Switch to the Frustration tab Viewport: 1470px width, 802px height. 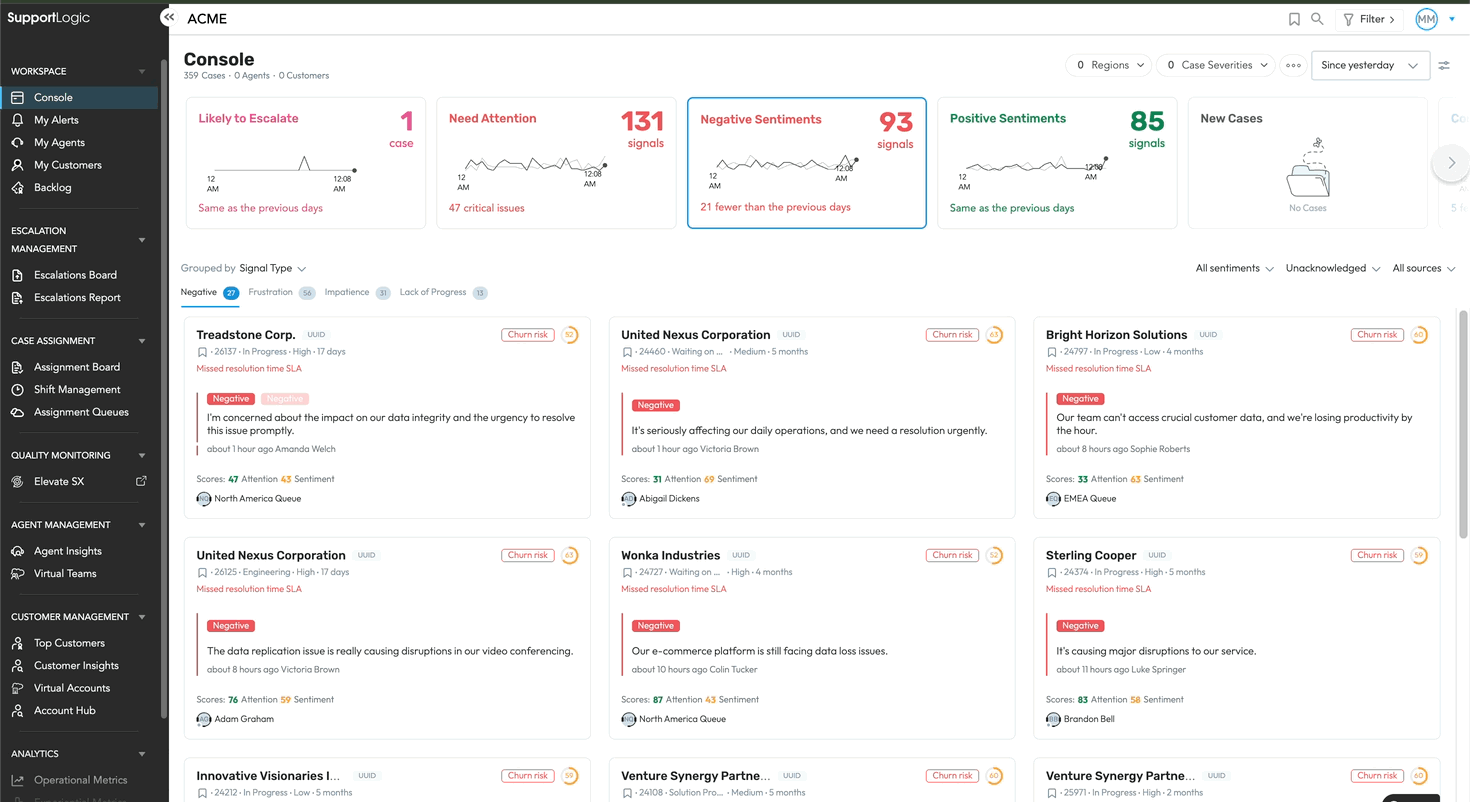click(281, 293)
